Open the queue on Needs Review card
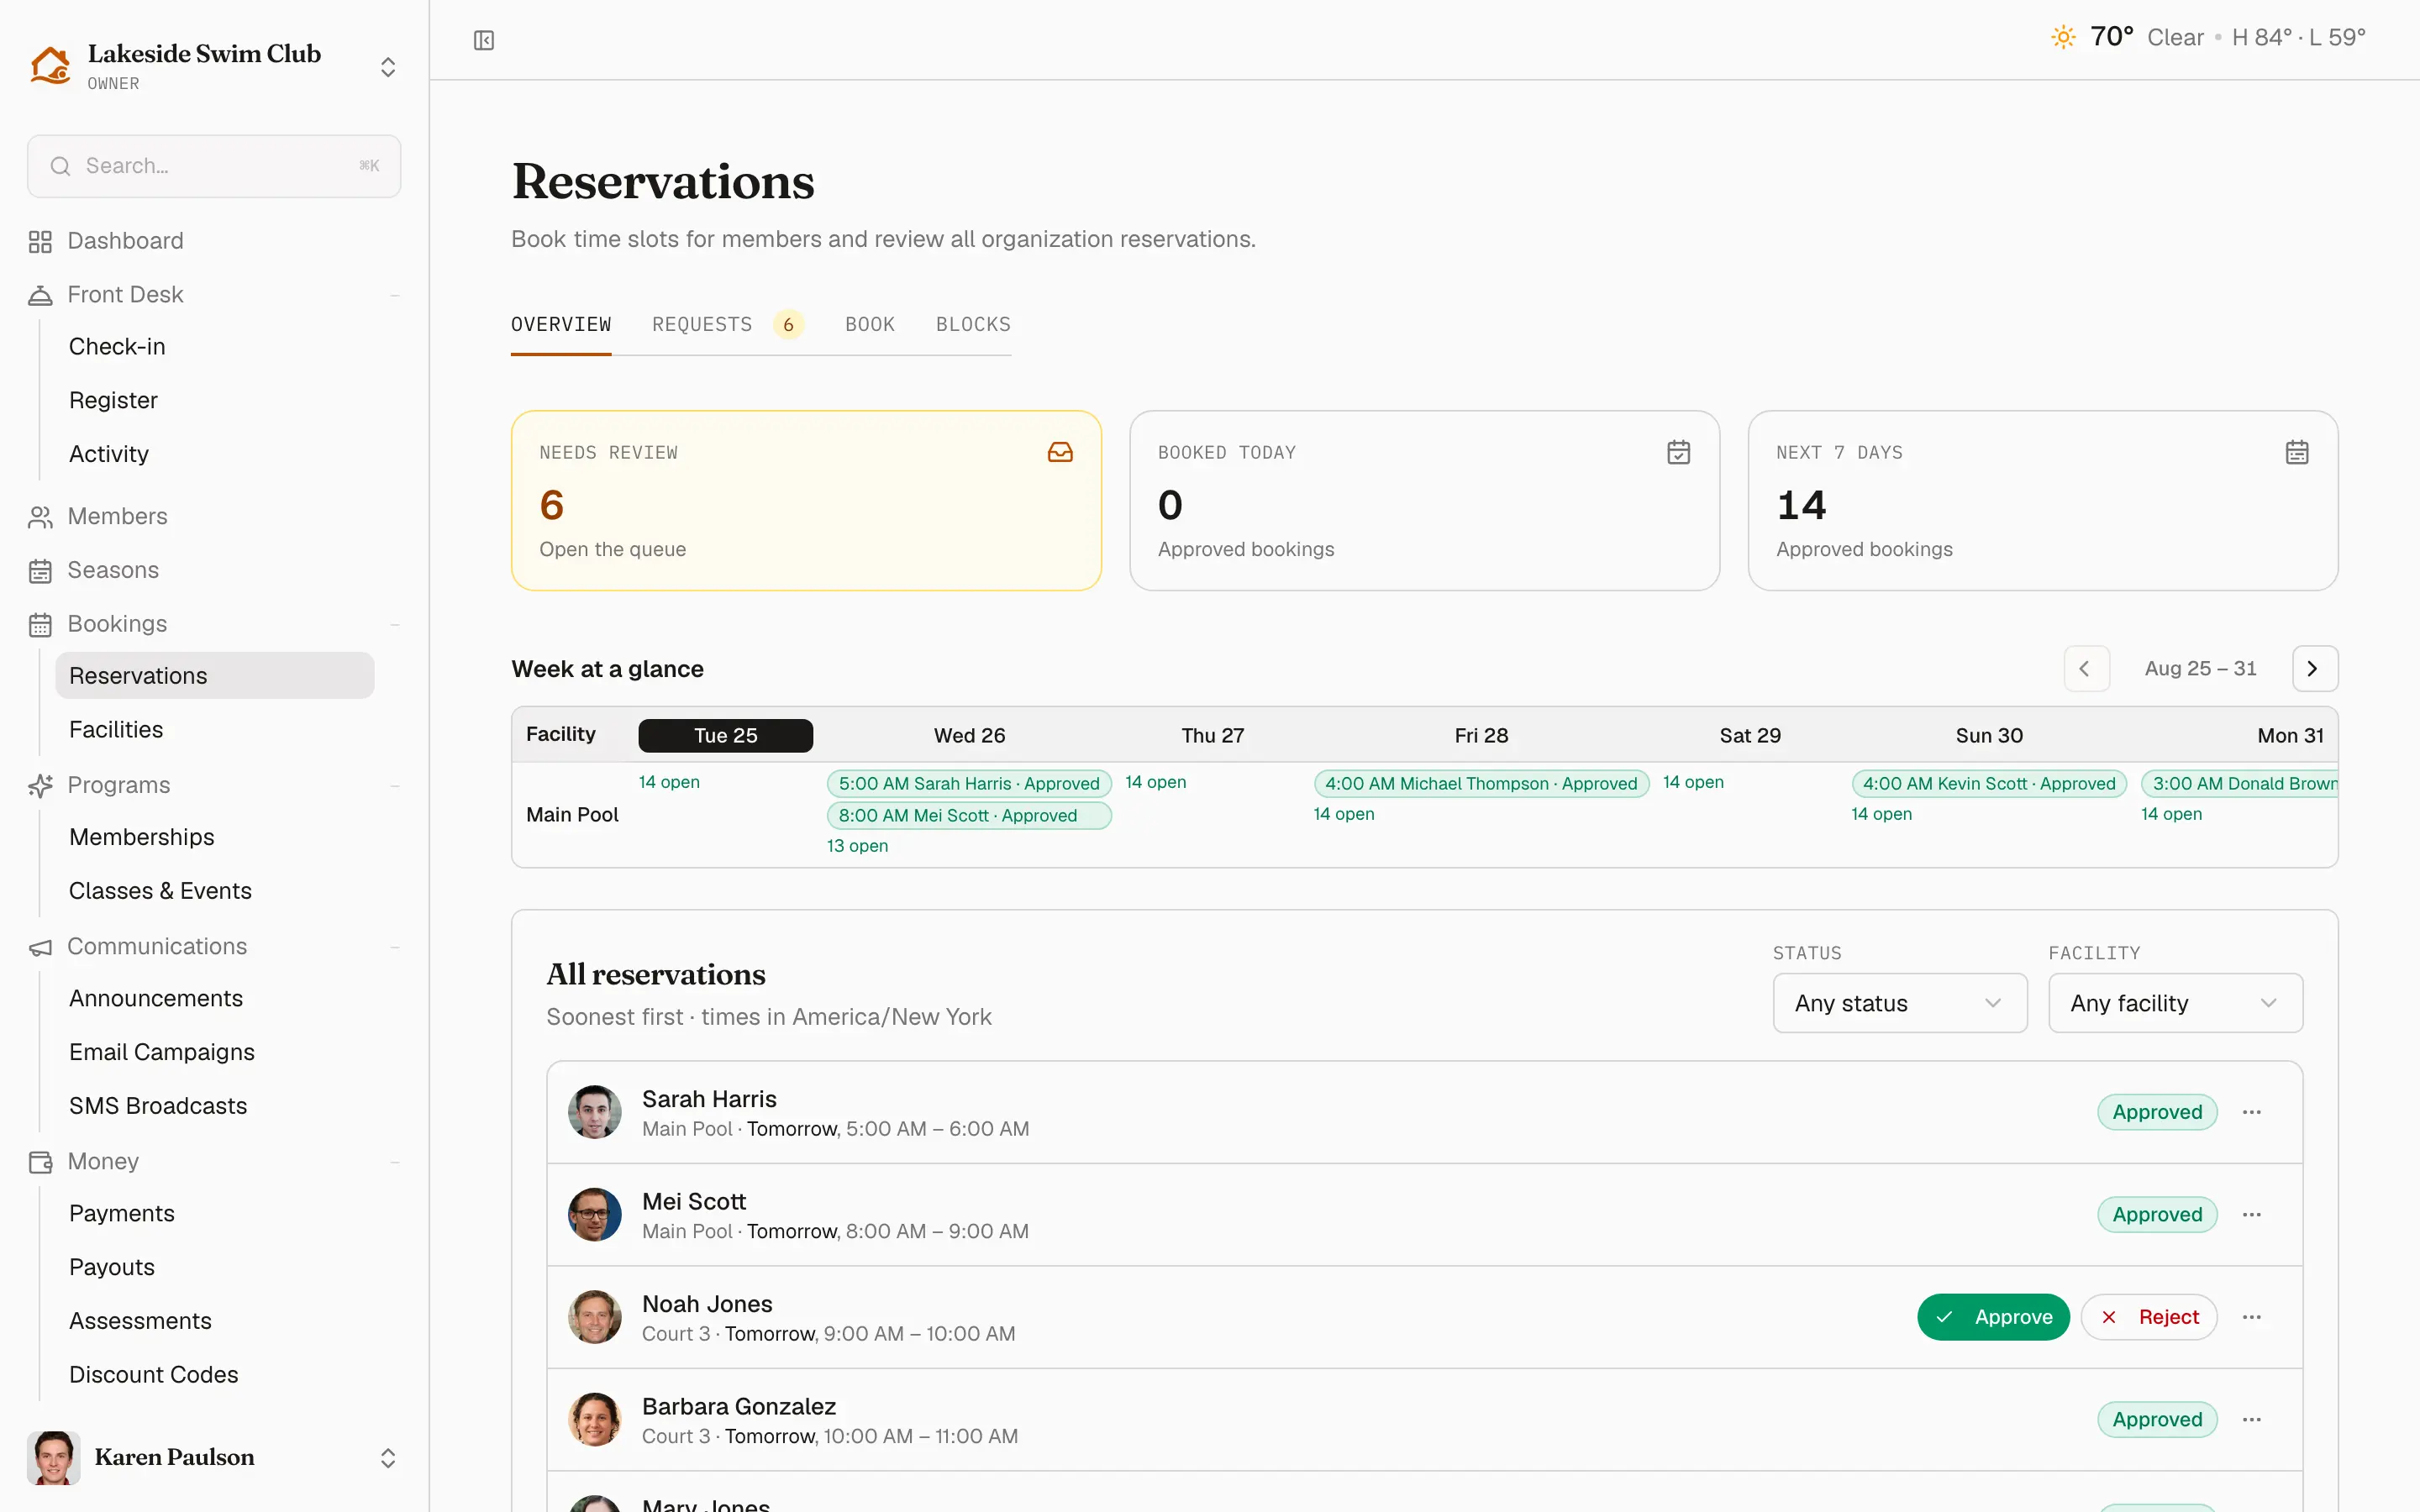 click(613, 550)
